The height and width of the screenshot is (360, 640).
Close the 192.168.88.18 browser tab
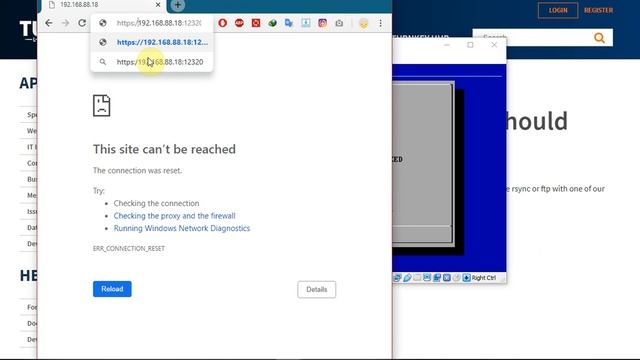coord(158,5)
